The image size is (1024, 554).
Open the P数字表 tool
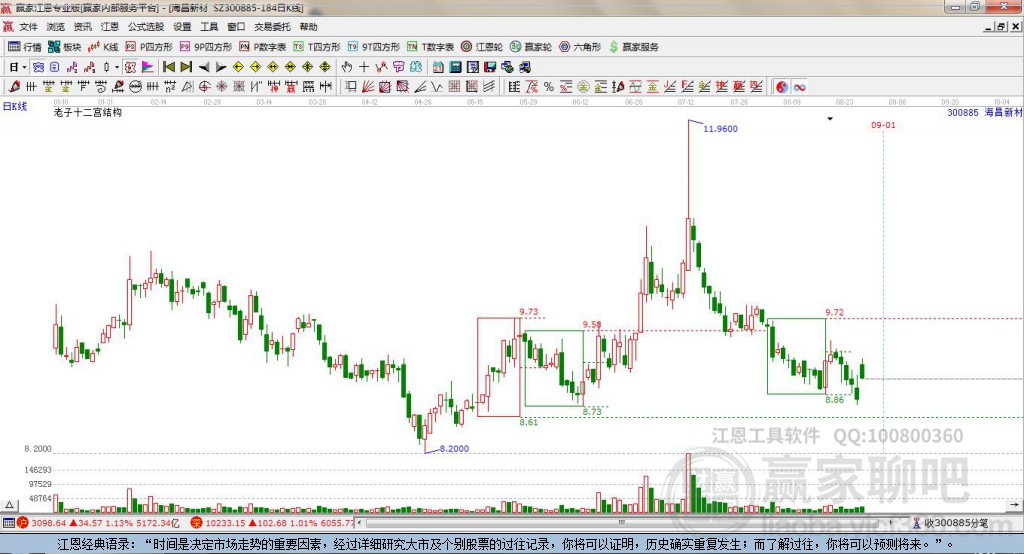click(x=262, y=47)
